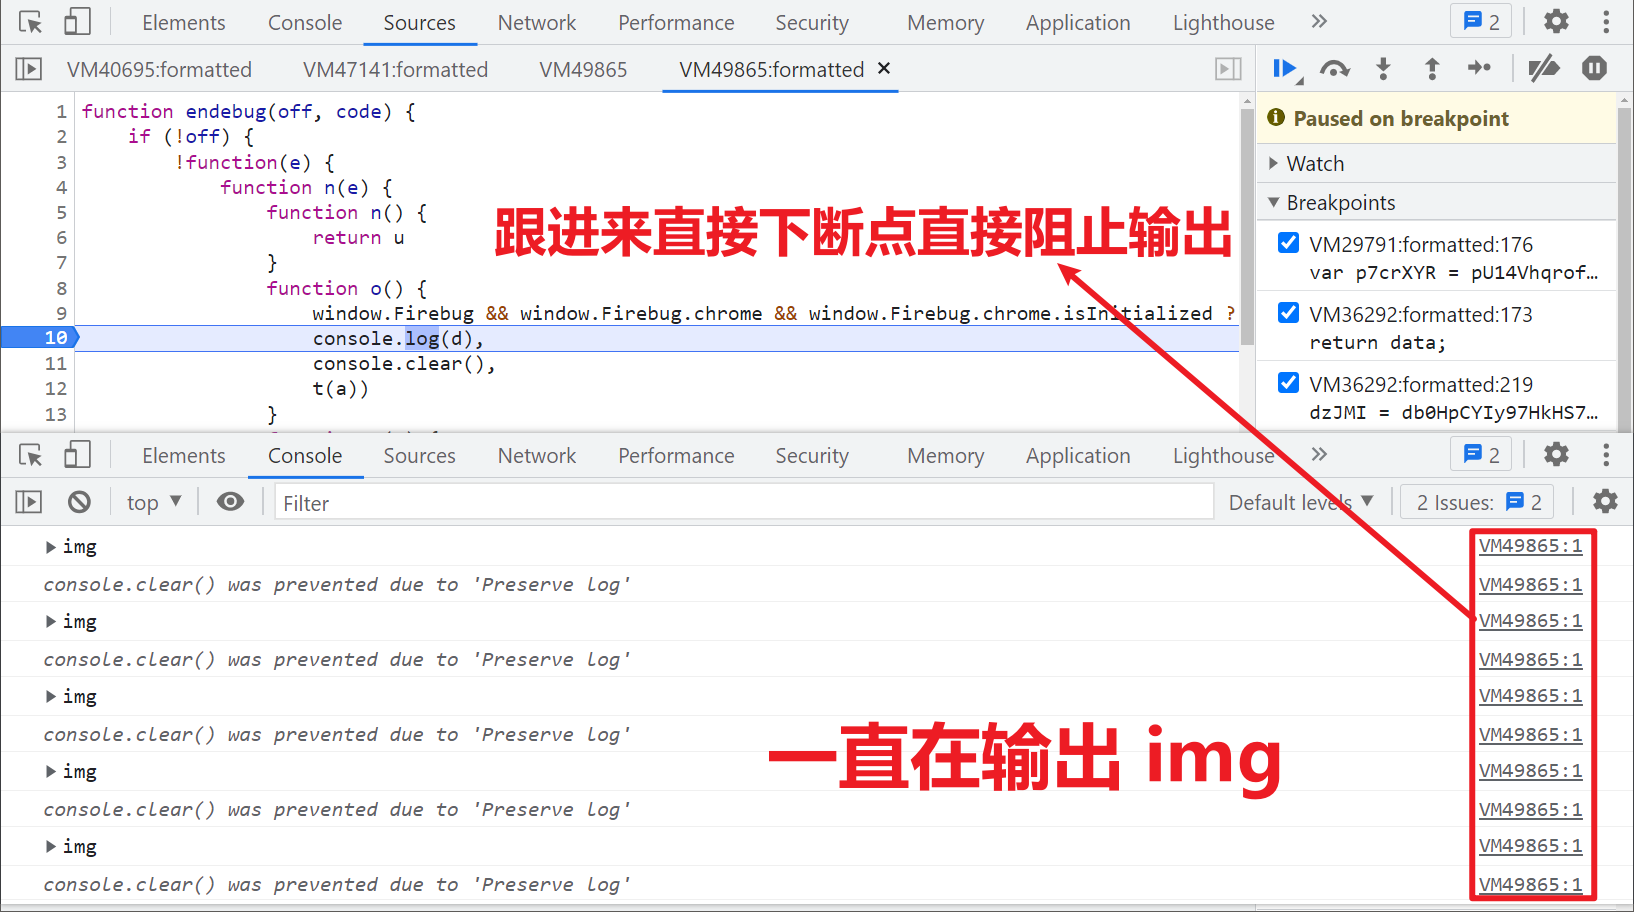The image size is (1634, 912).
Task: Click the code editor vertical scrollbar
Action: point(1247,226)
